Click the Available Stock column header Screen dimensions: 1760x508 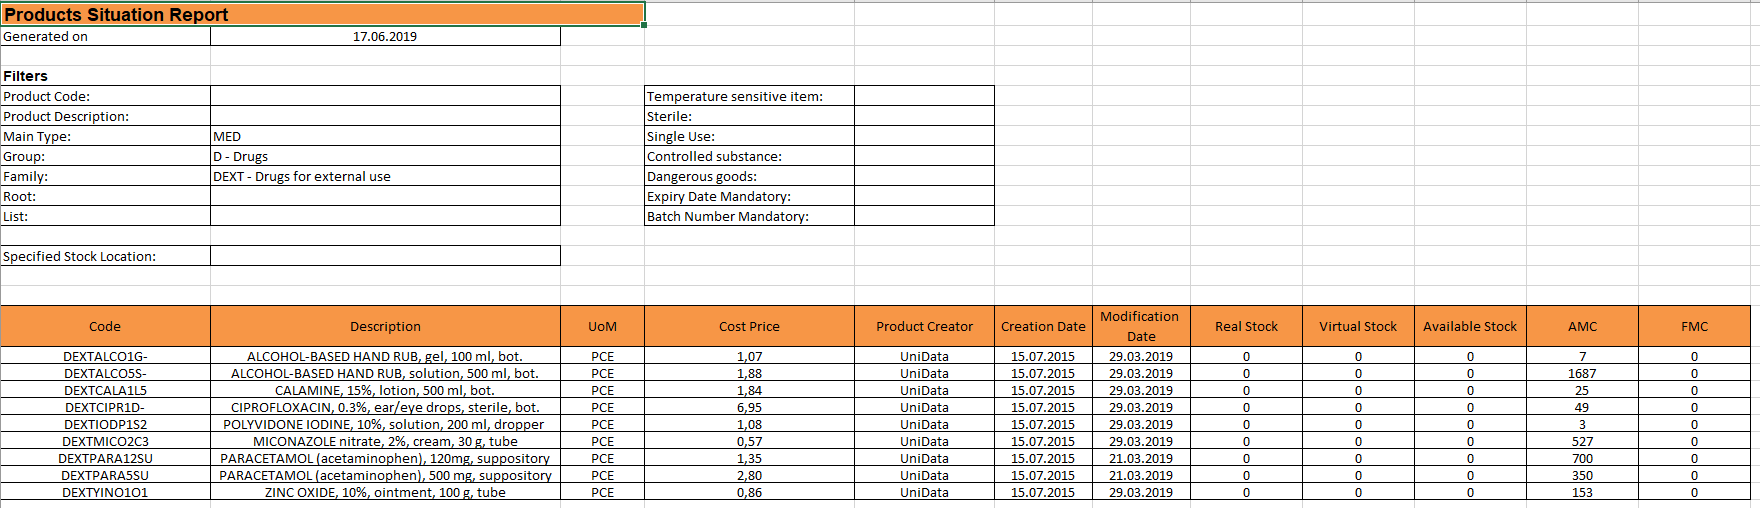pyautogui.click(x=1470, y=326)
